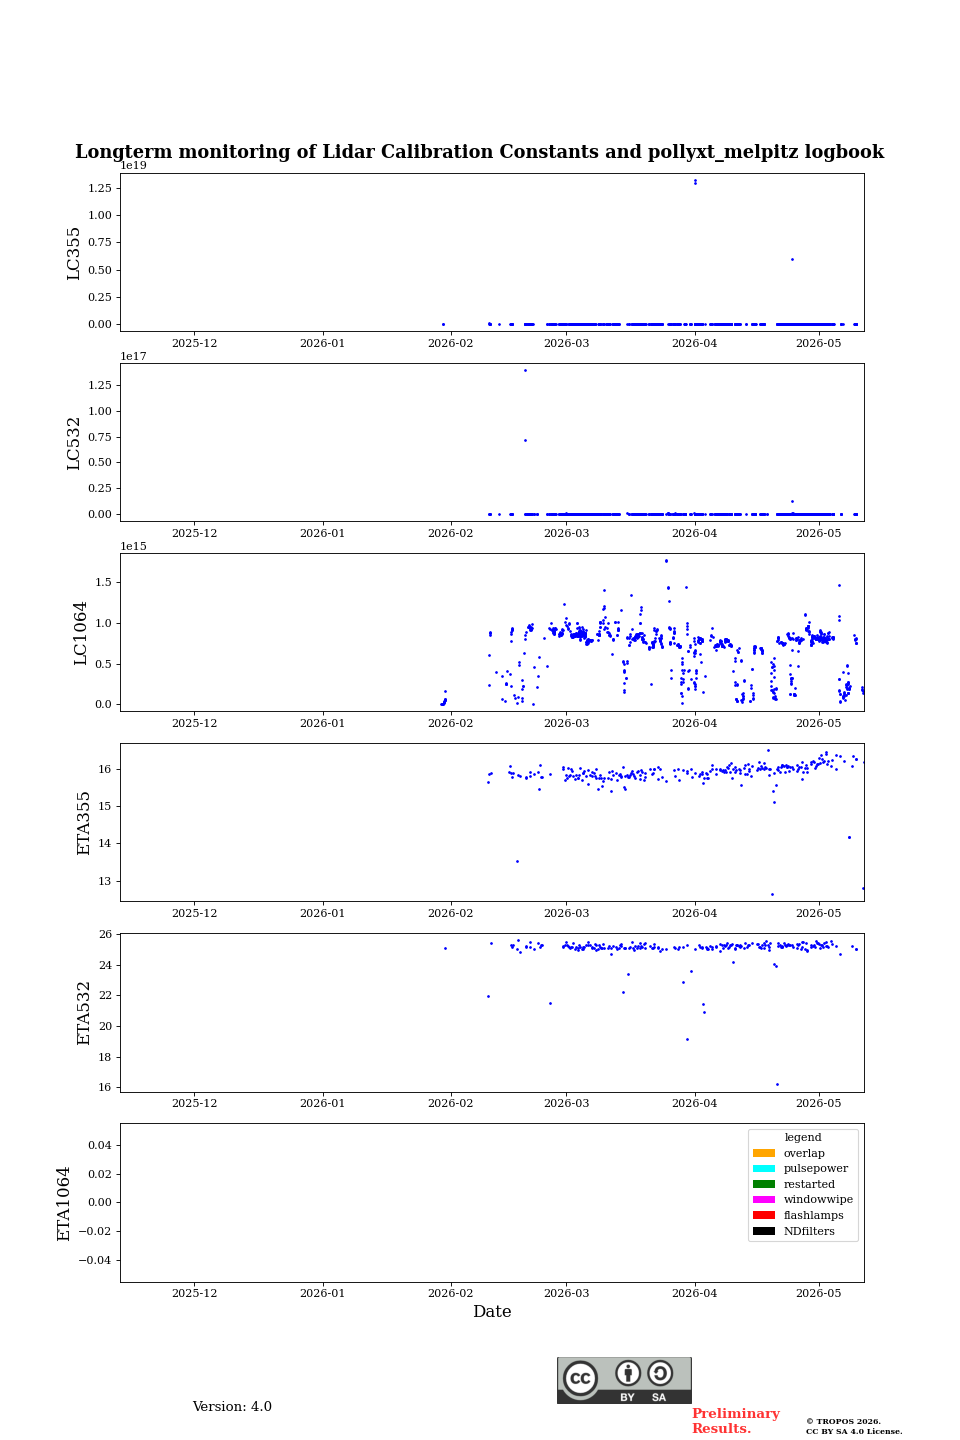The height and width of the screenshot is (1440, 960).
Task: Click the 2026-05 tick label under ETA355 plot
Action: point(819,913)
